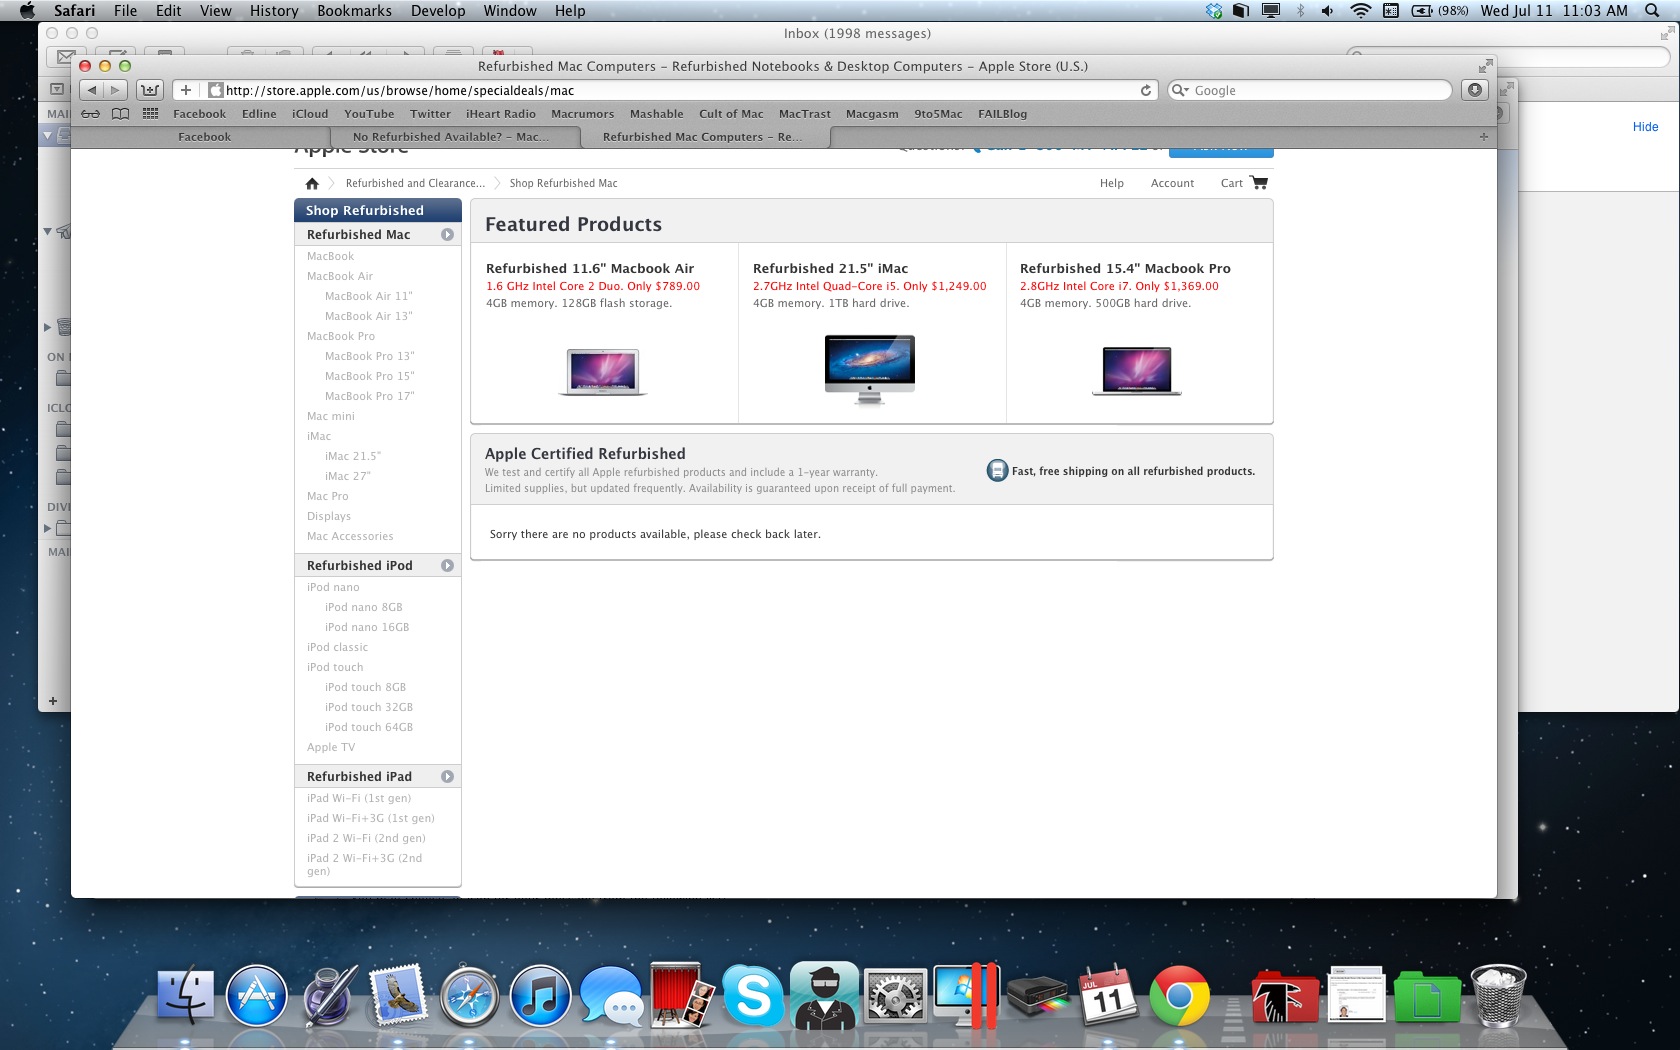Show all bookmarks with the book icon
1680x1050 pixels.
click(x=120, y=114)
